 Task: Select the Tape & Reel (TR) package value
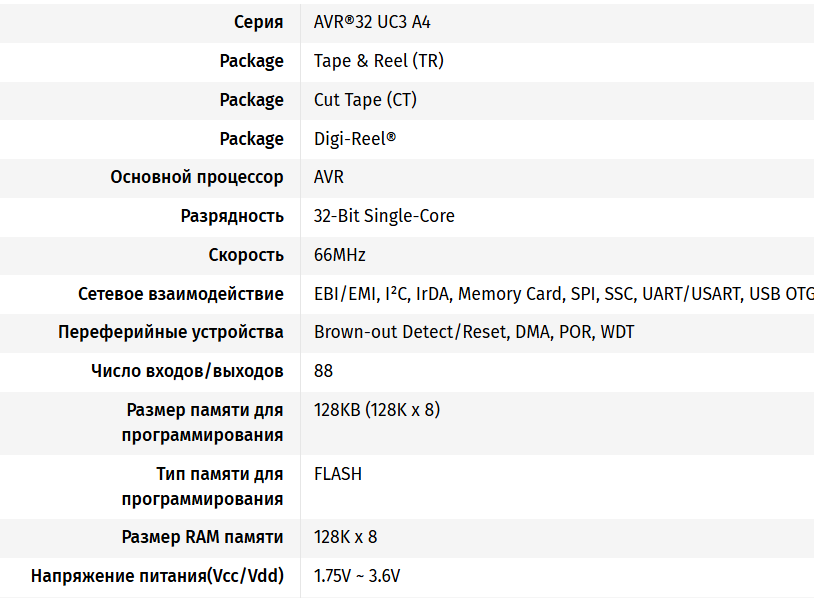pyautogui.click(x=378, y=61)
